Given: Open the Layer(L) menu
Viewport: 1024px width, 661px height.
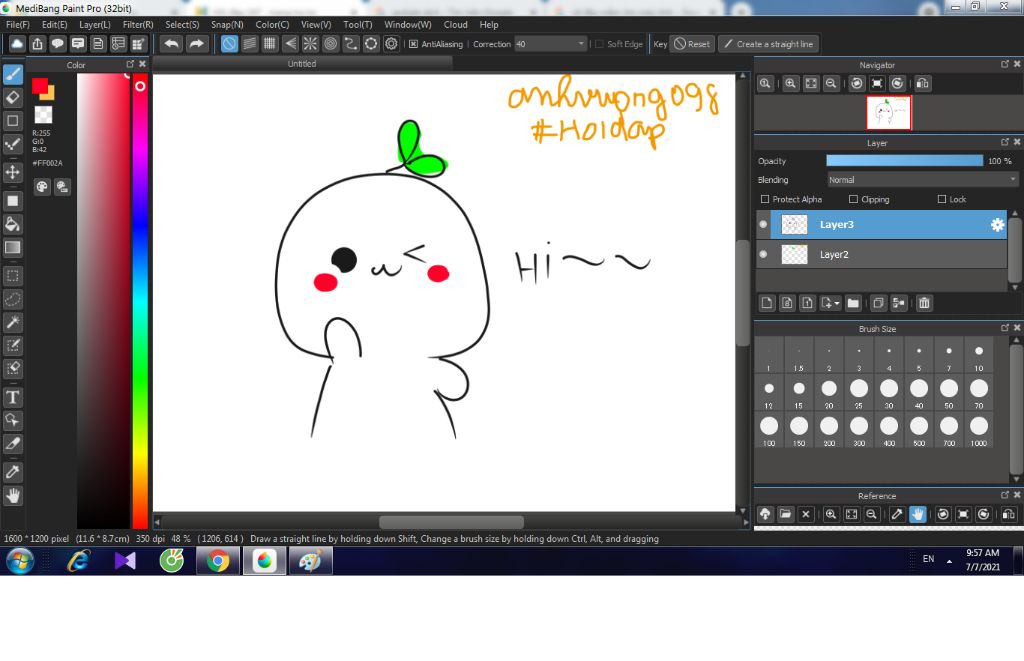Looking at the screenshot, I should [x=95, y=24].
